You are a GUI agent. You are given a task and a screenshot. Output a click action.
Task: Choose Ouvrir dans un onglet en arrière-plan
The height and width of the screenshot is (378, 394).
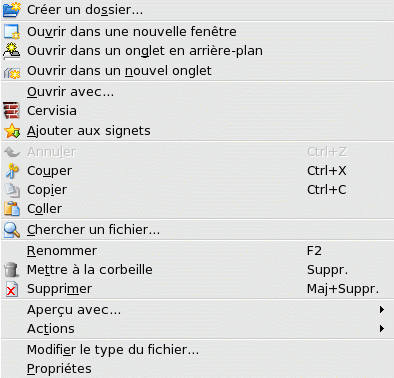[197, 51]
